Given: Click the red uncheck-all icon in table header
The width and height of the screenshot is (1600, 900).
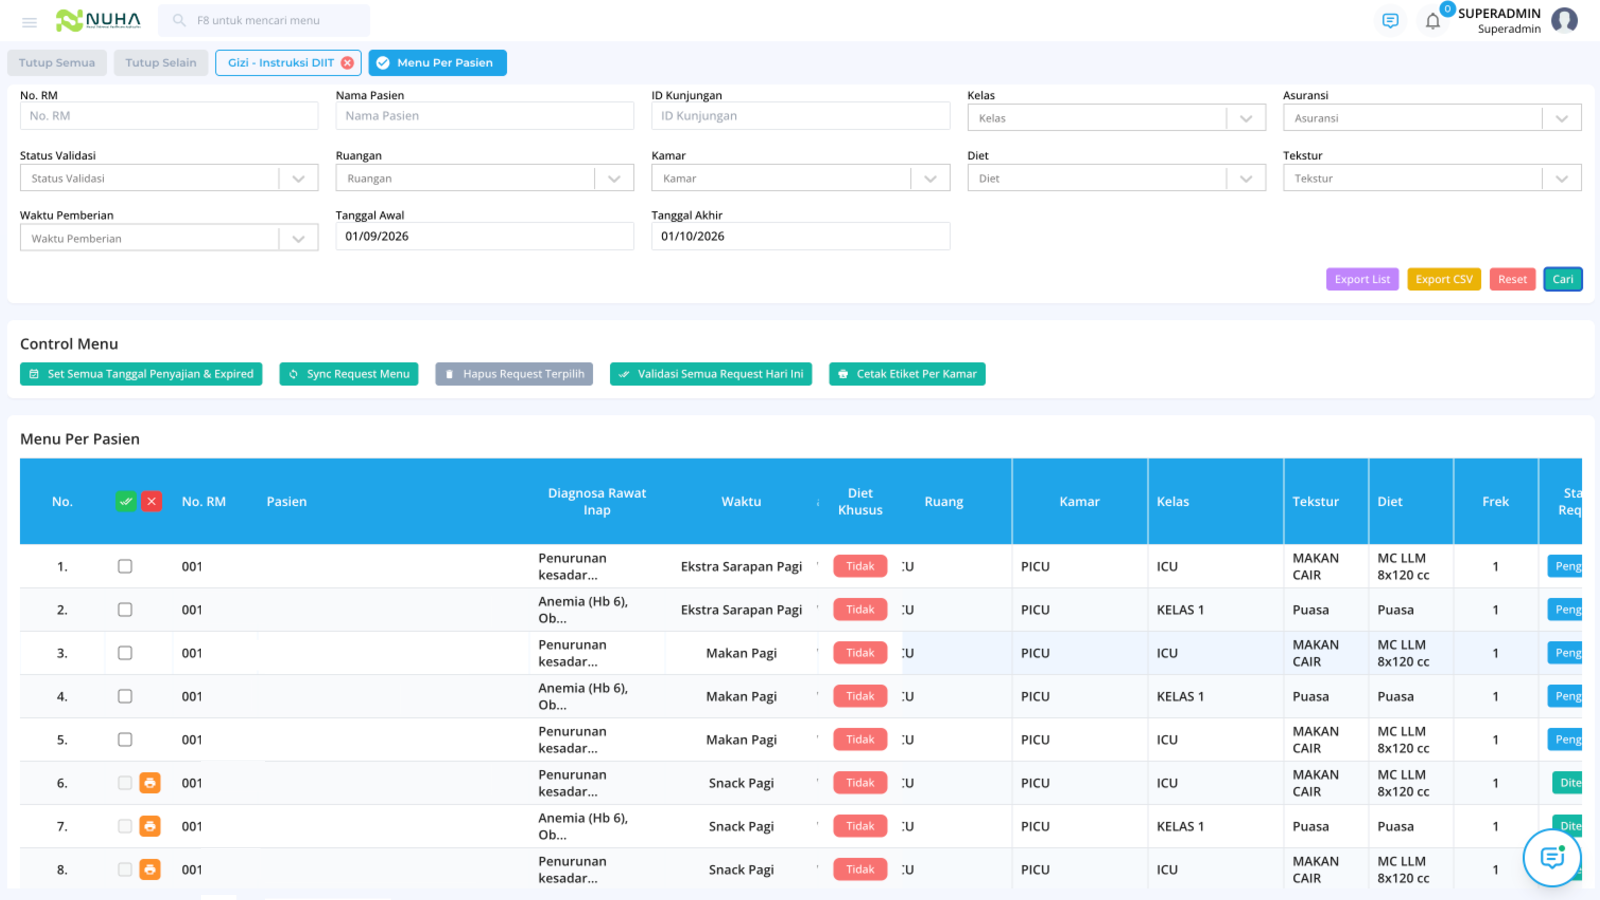Looking at the screenshot, I should (151, 502).
